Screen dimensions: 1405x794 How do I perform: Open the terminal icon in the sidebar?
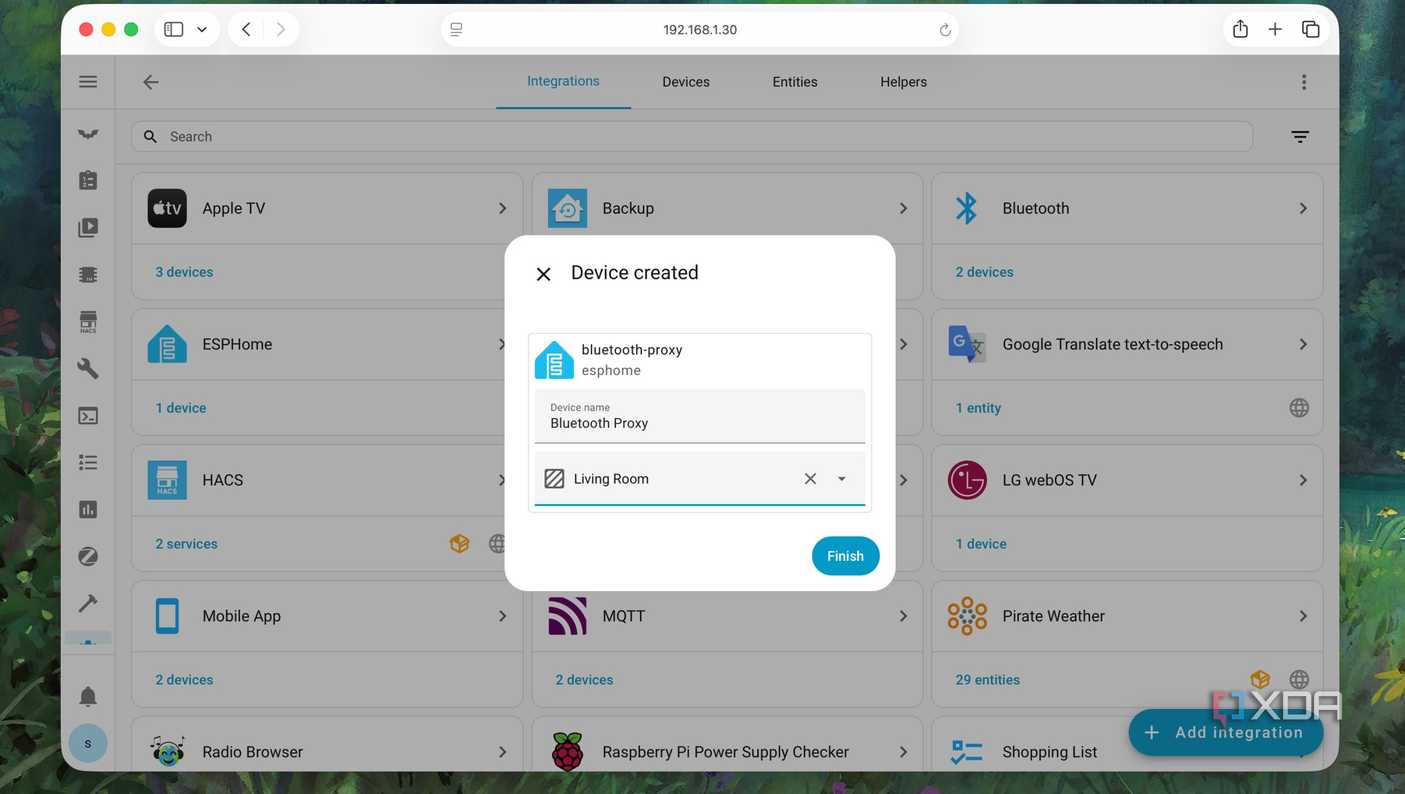pos(88,415)
